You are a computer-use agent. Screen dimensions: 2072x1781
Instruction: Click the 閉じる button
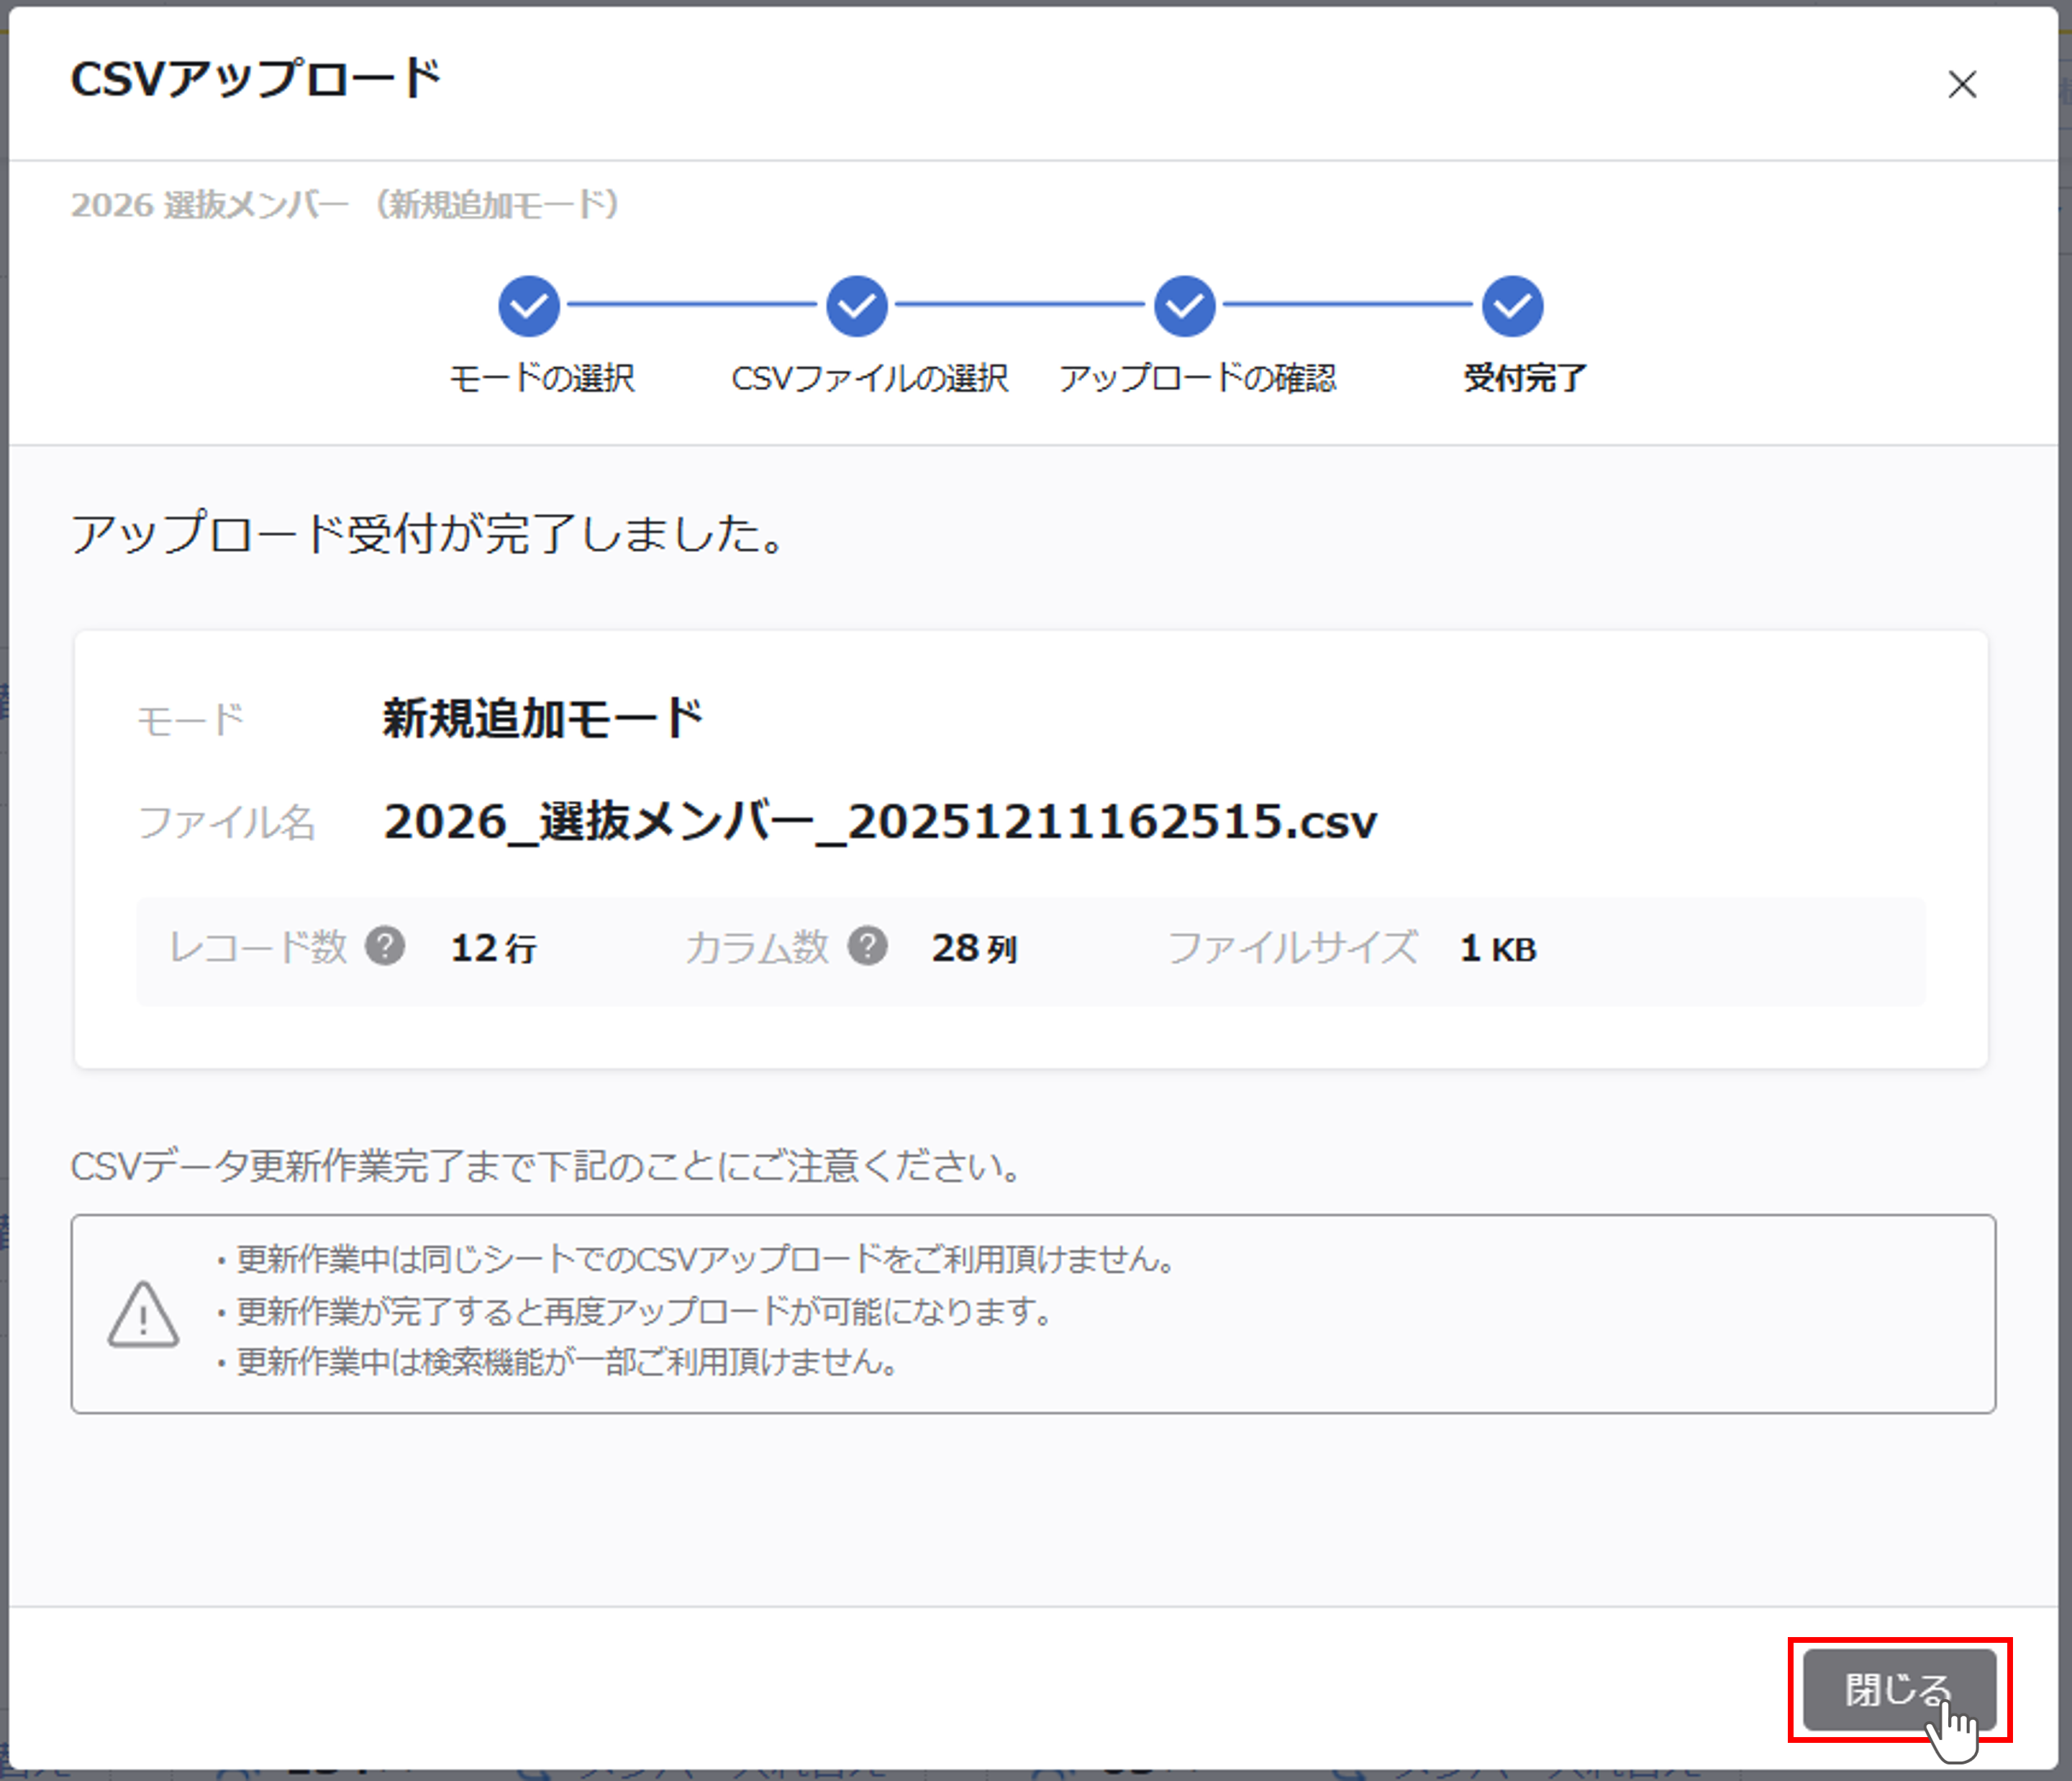(x=1898, y=1690)
